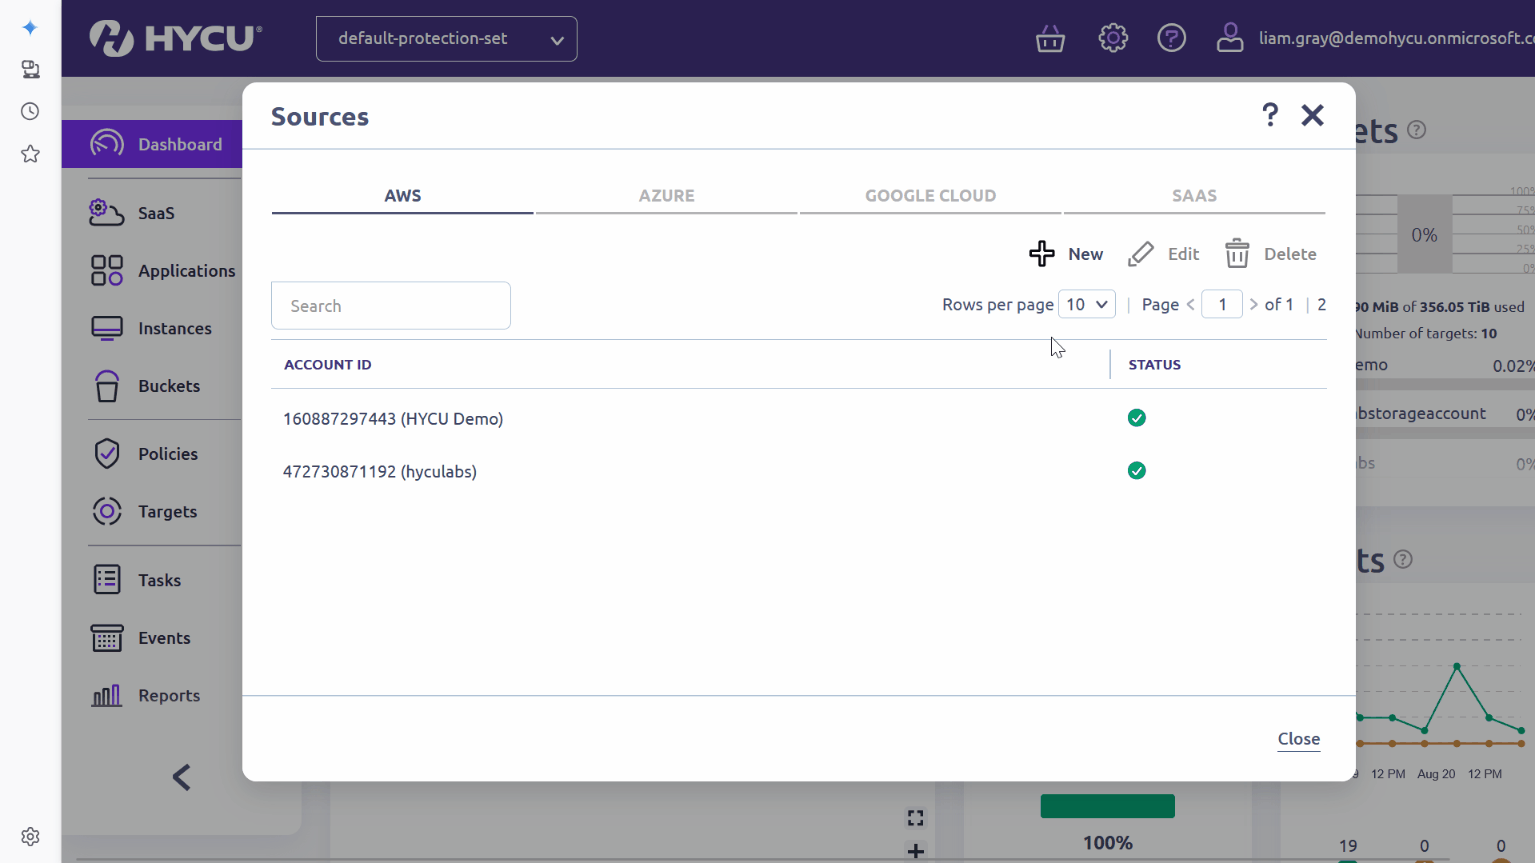This screenshot has height=863, width=1535.
Task: Go to next page arrow
Action: pyautogui.click(x=1253, y=304)
